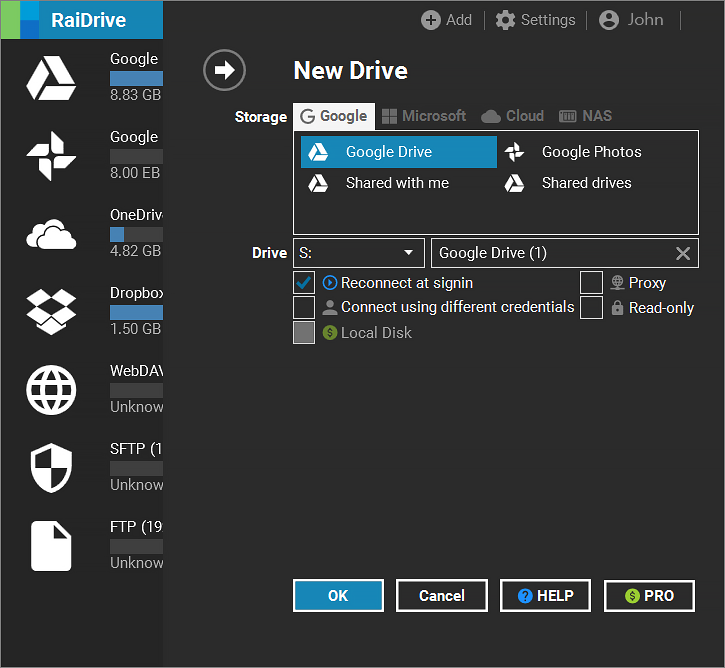Enable Connect using different credentials checkbox

(304, 307)
